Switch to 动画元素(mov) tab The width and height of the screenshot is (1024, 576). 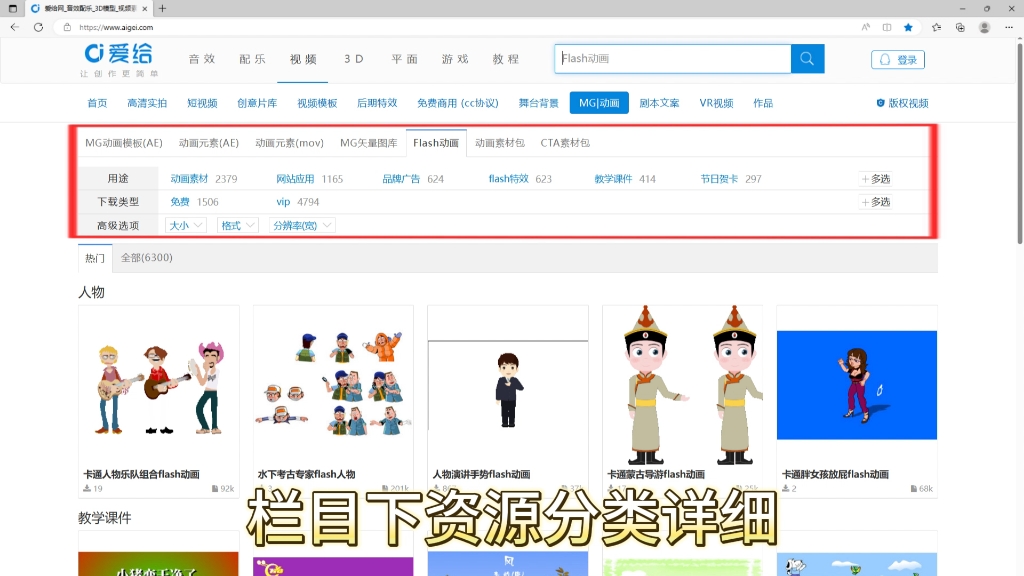click(289, 143)
